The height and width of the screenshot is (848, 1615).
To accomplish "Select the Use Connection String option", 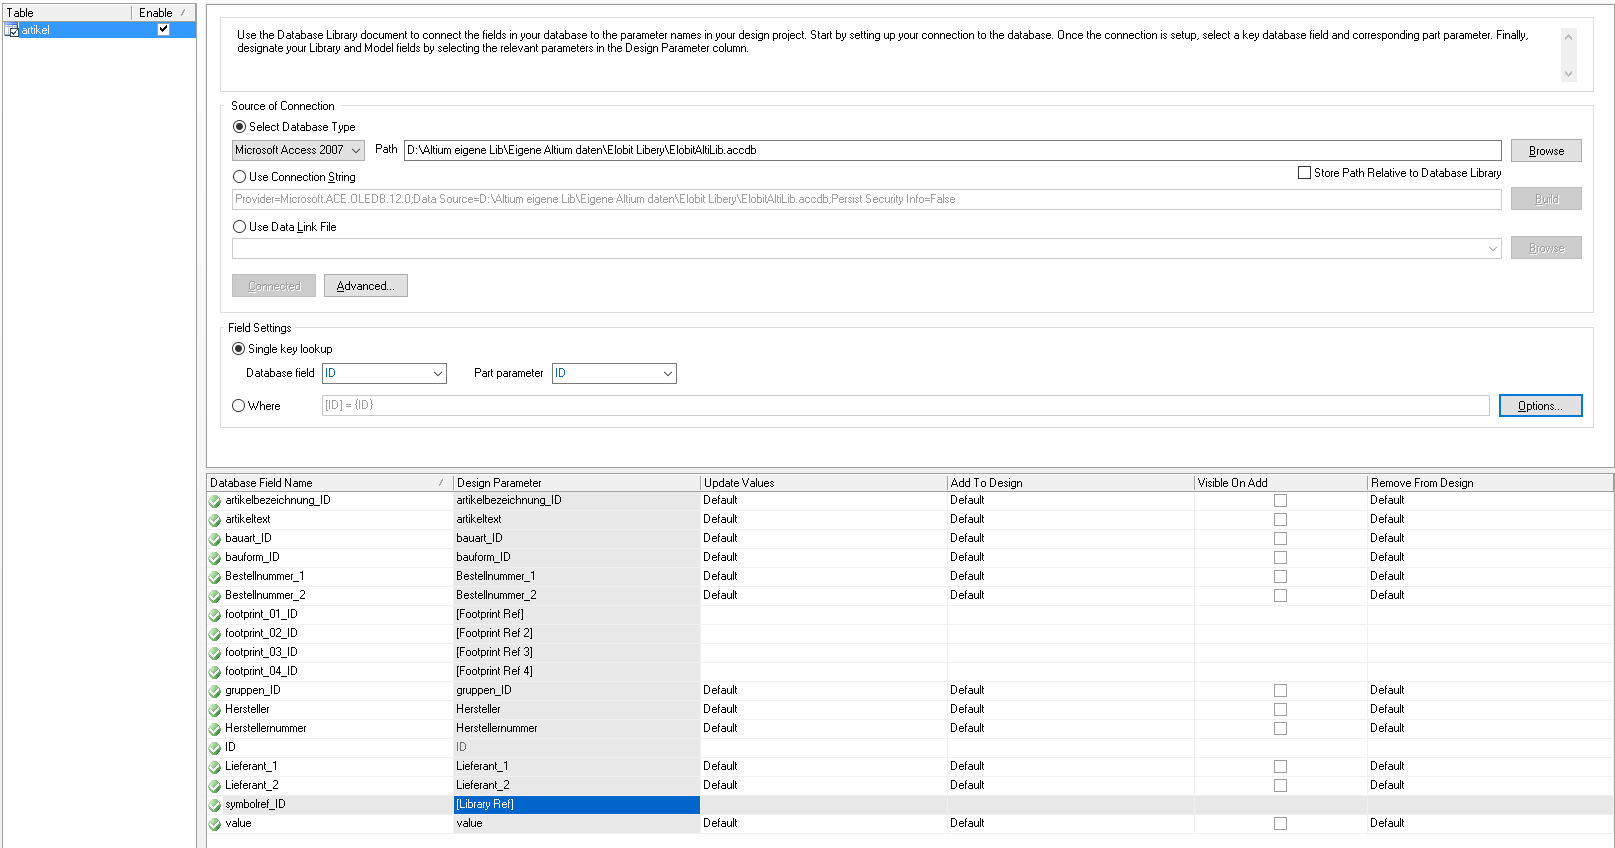I will [240, 177].
